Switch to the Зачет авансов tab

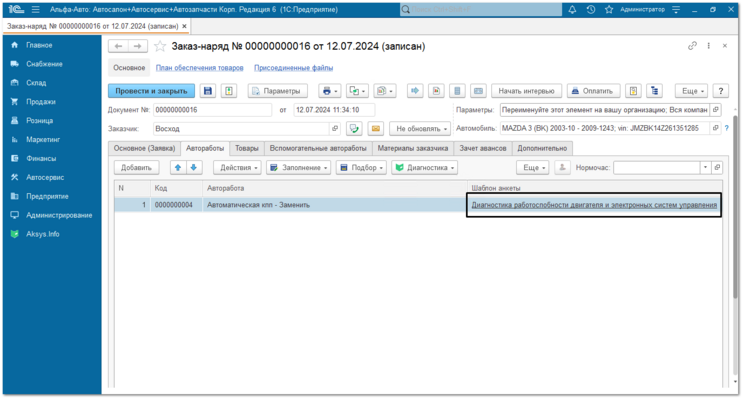(x=483, y=148)
